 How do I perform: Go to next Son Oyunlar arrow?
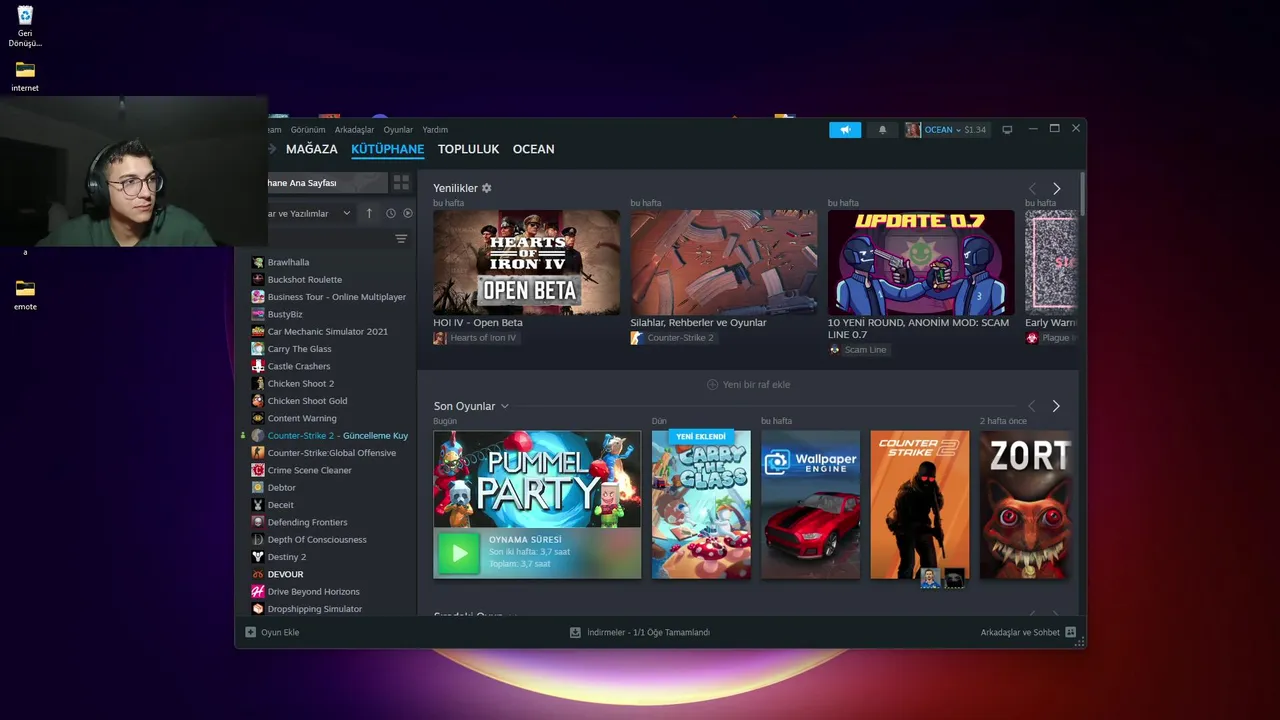pos(1056,406)
